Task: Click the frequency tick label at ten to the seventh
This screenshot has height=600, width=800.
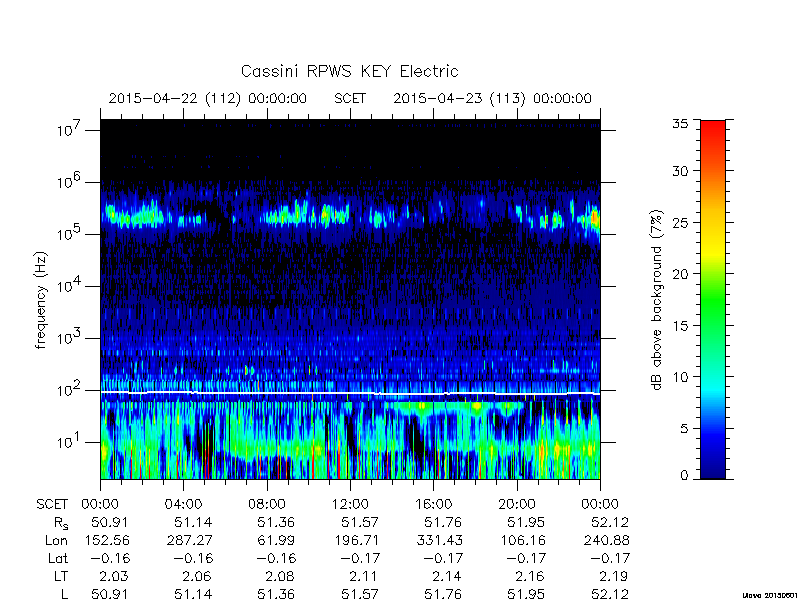Action: pyautogui.click(x=71, y=131)
